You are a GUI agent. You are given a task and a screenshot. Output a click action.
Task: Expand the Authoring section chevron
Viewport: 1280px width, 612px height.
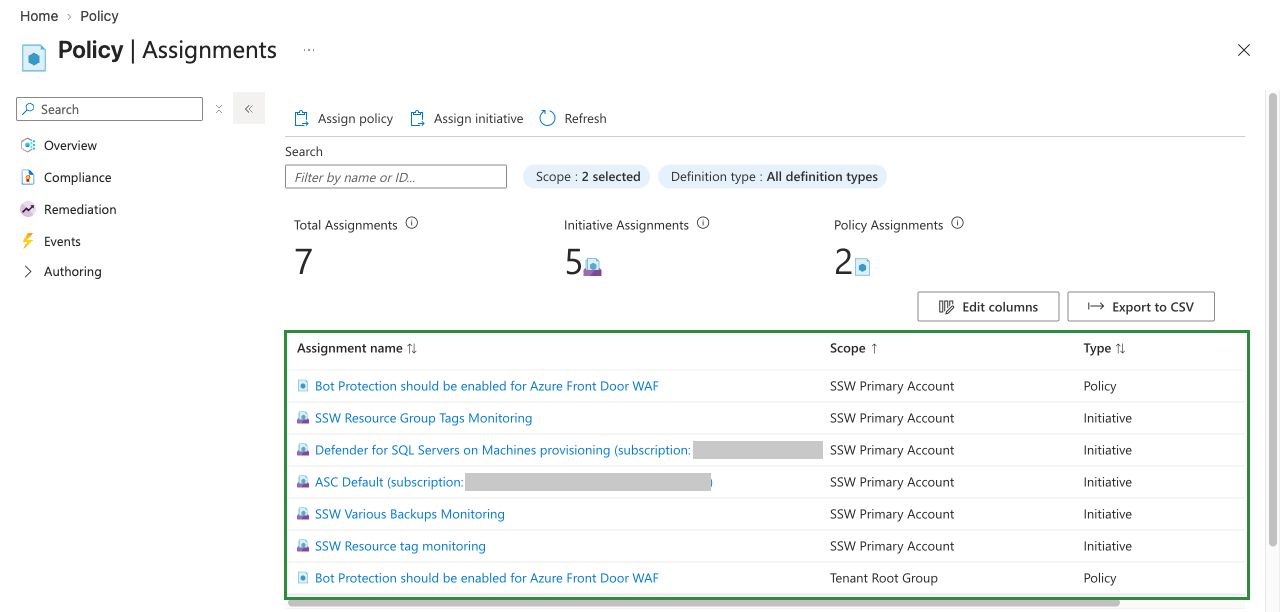[x=28, y=272]
